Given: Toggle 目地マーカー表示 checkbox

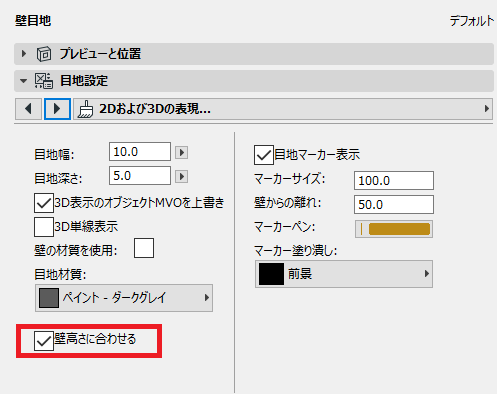Looking at the screenshot, I should tap(264, 155).
